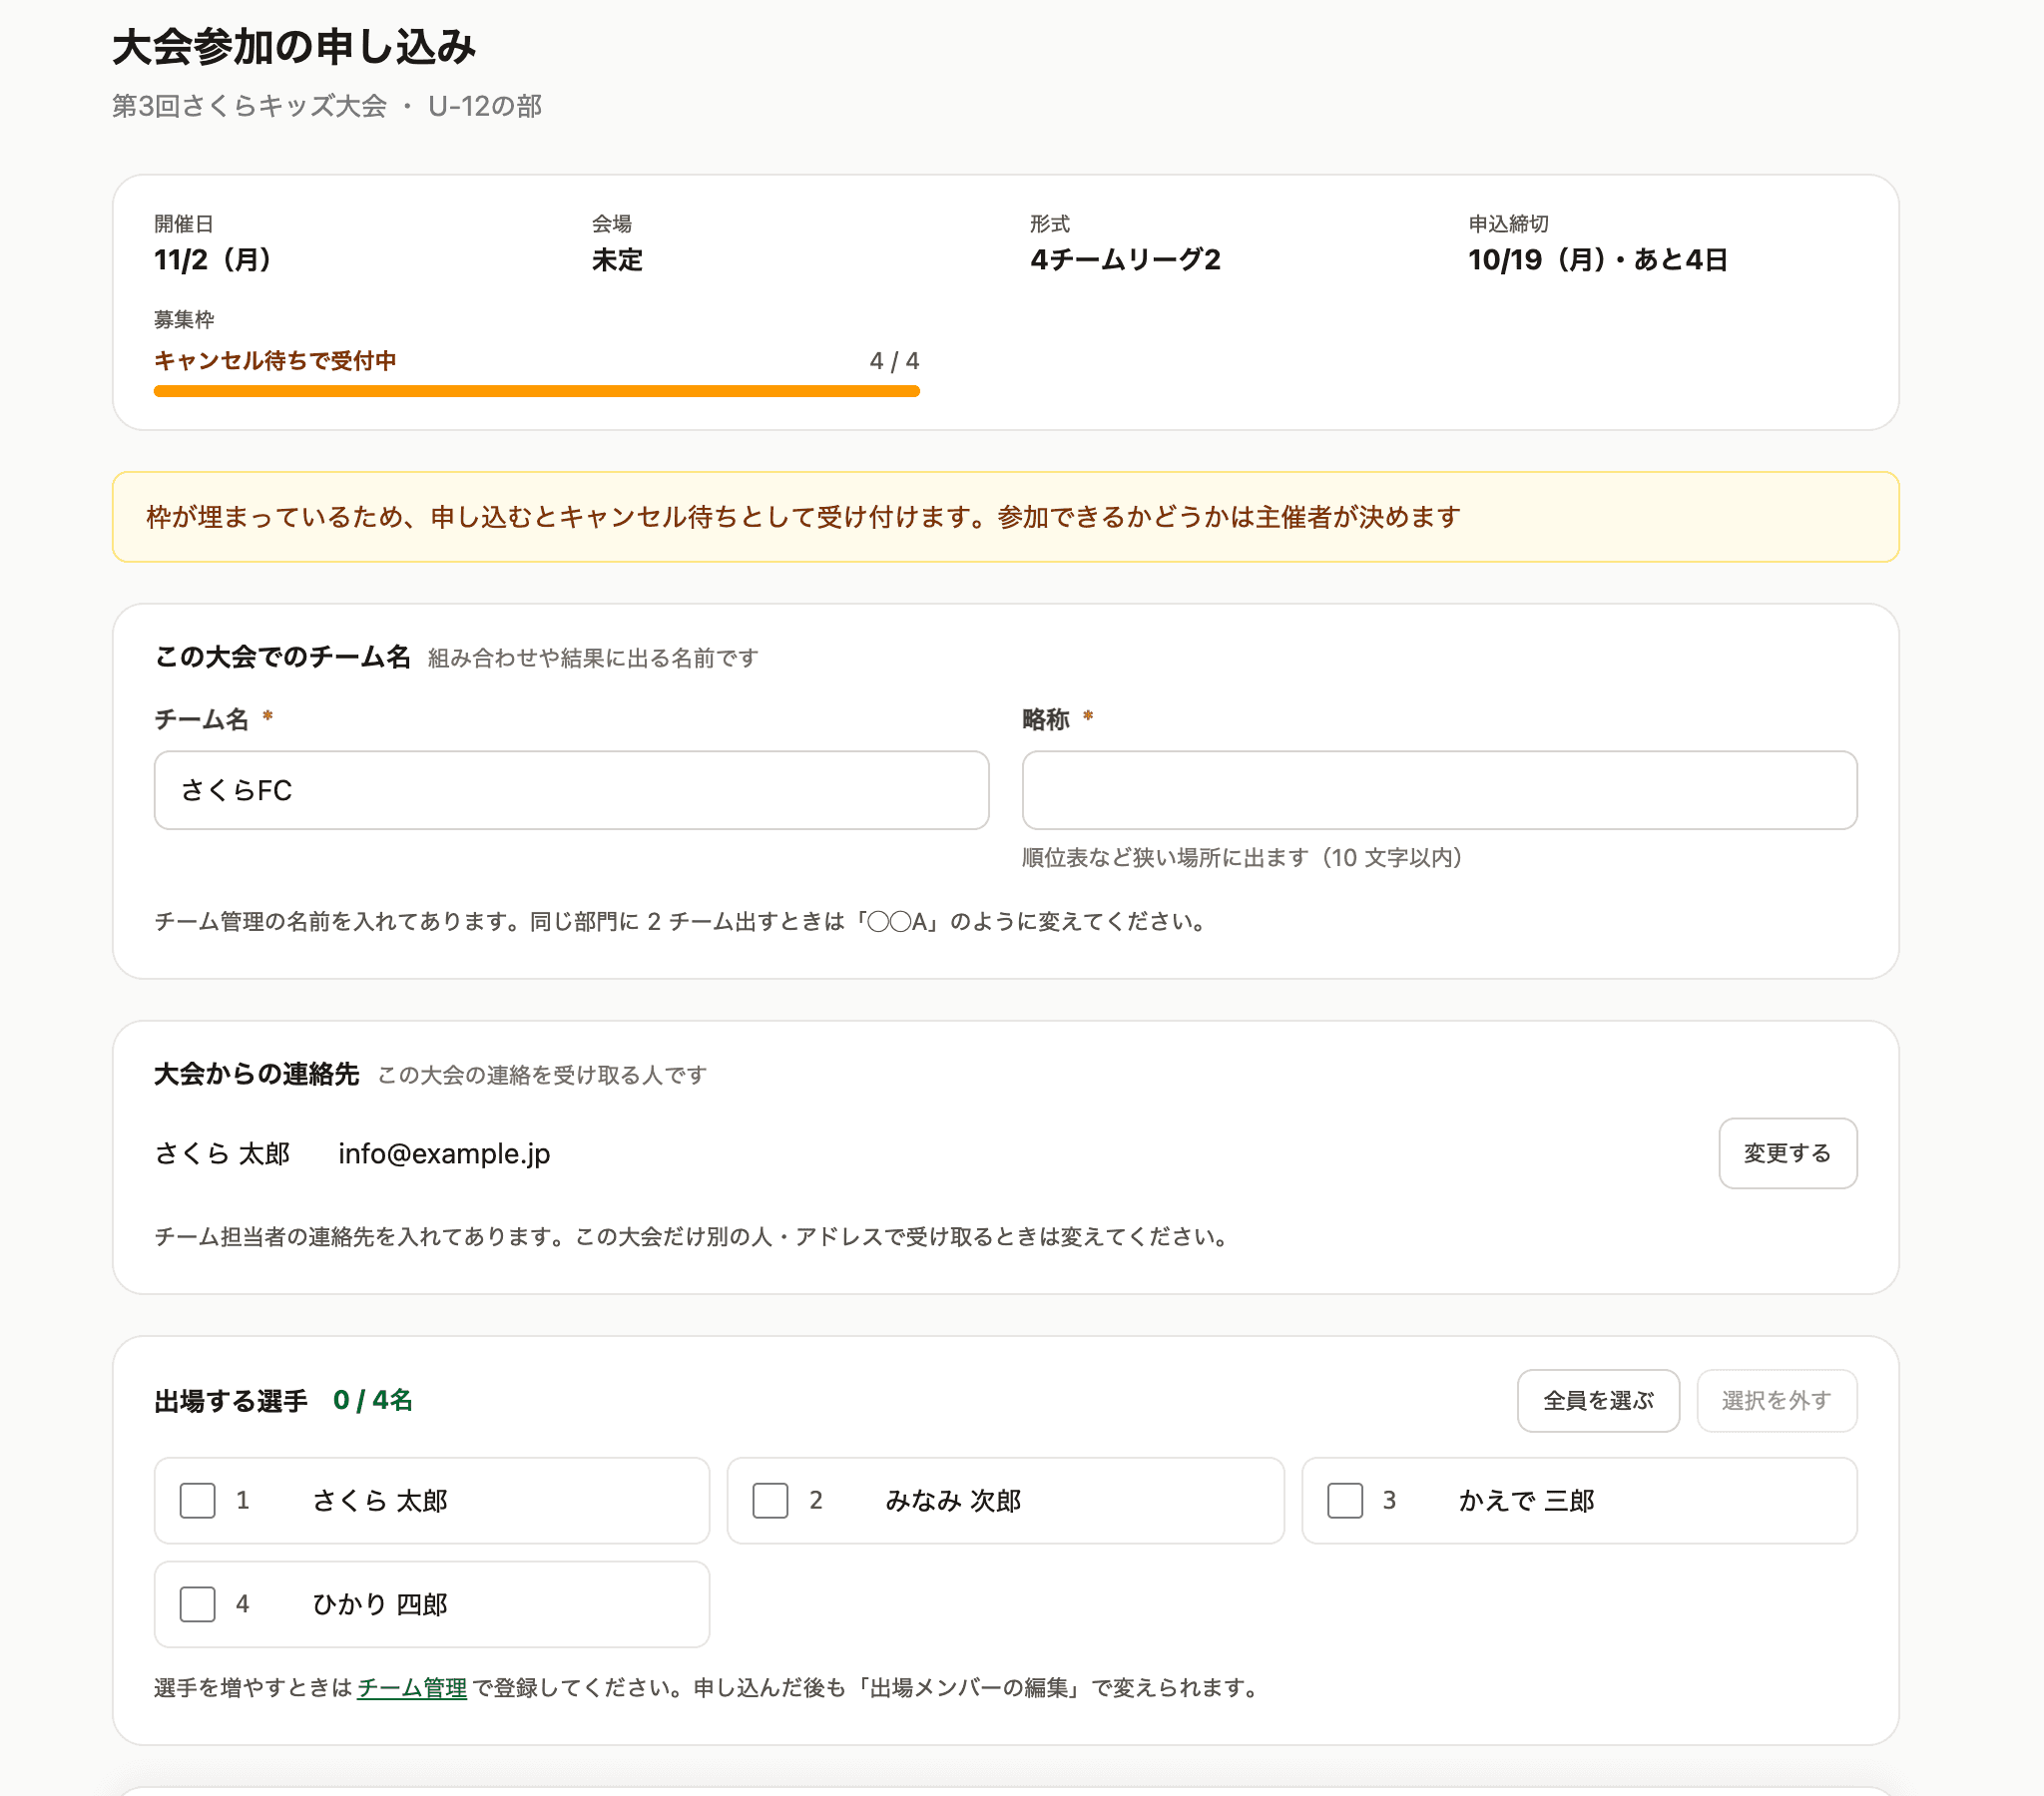Click the yellow waitlist notice banner
2044x1796 pixels.
pyautogui.click(x=1005, y=517)
